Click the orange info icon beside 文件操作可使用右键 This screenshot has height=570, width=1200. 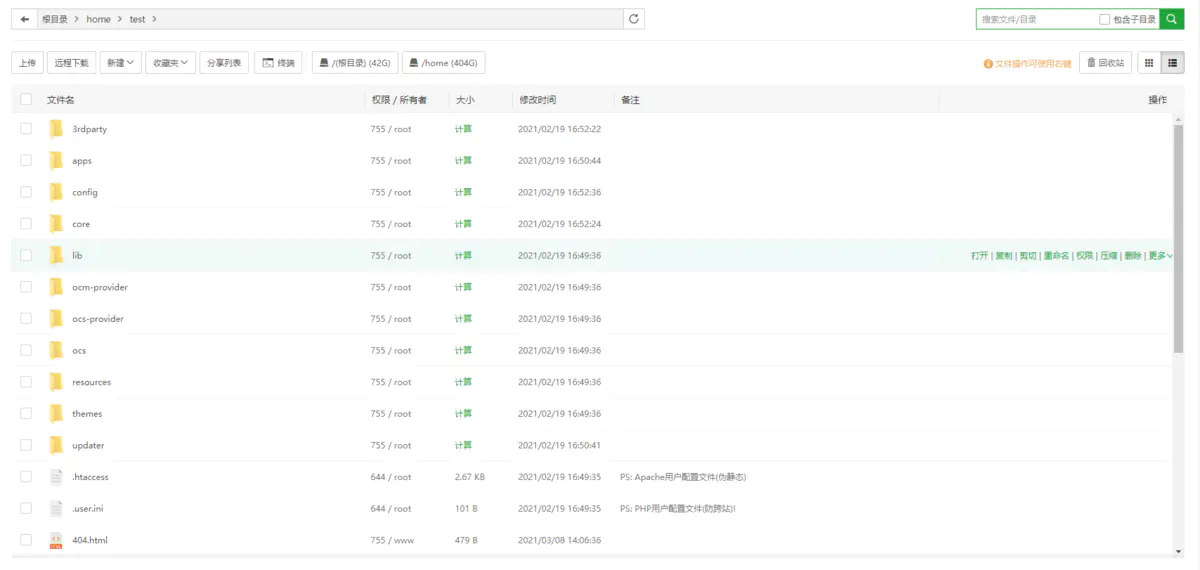coord(988,63)
